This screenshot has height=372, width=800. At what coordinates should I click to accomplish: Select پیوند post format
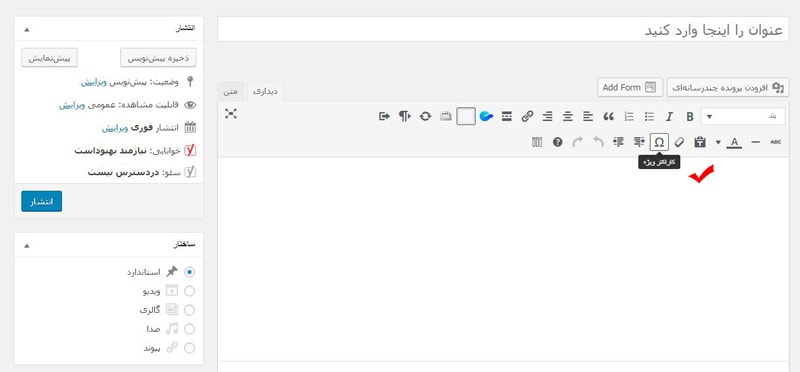pos(189,349)
